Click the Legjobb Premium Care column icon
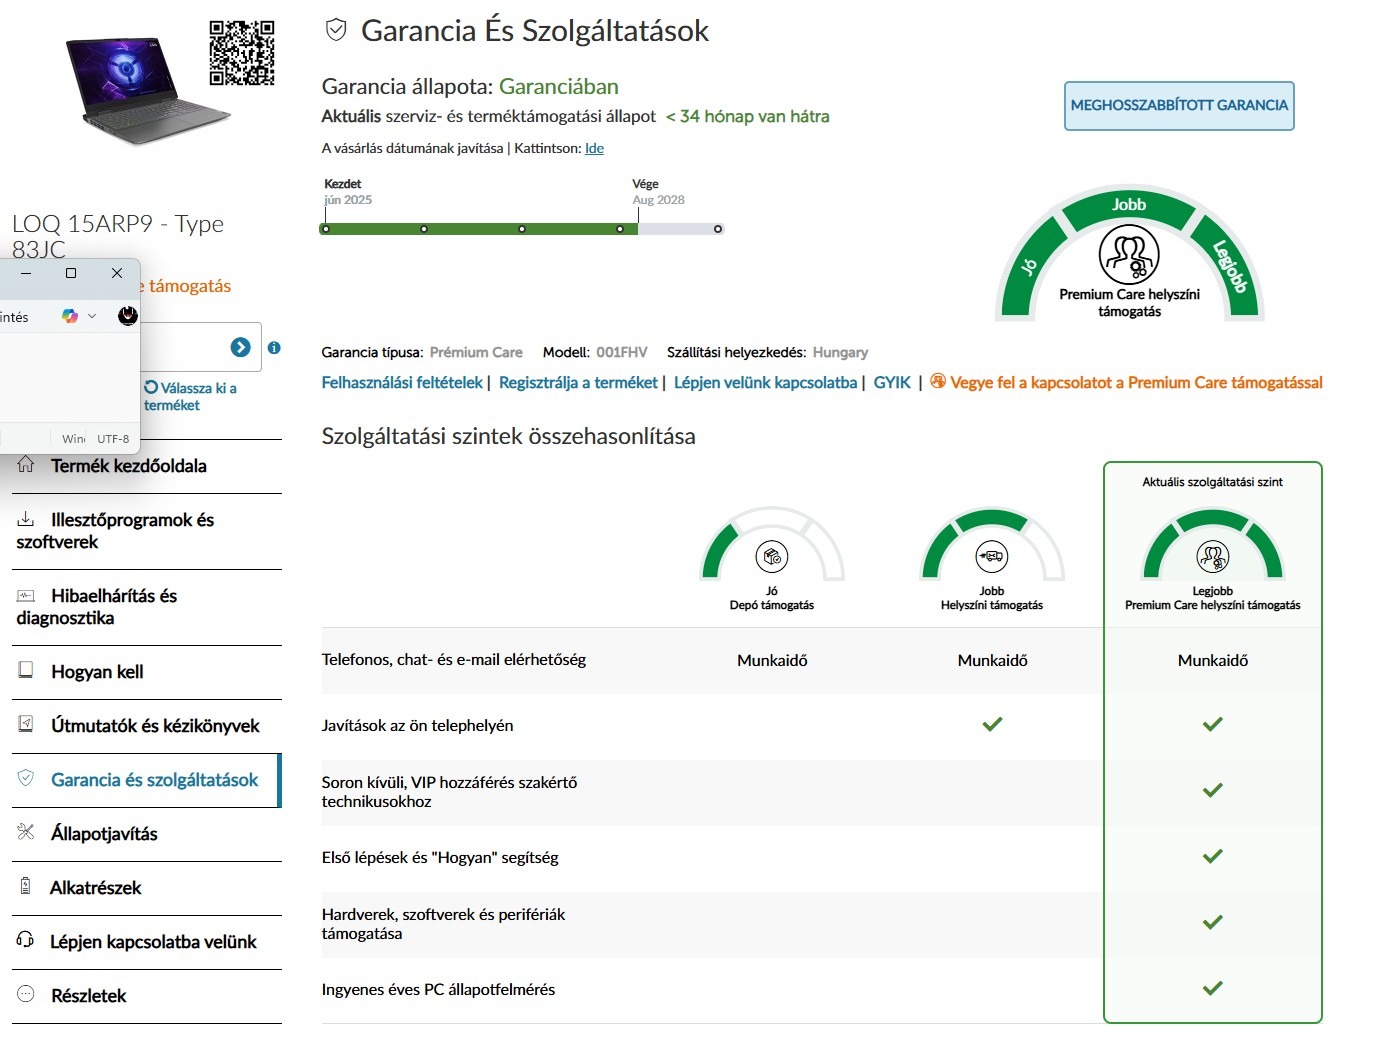The image size is (1379, 1044). coord(1212,556)
